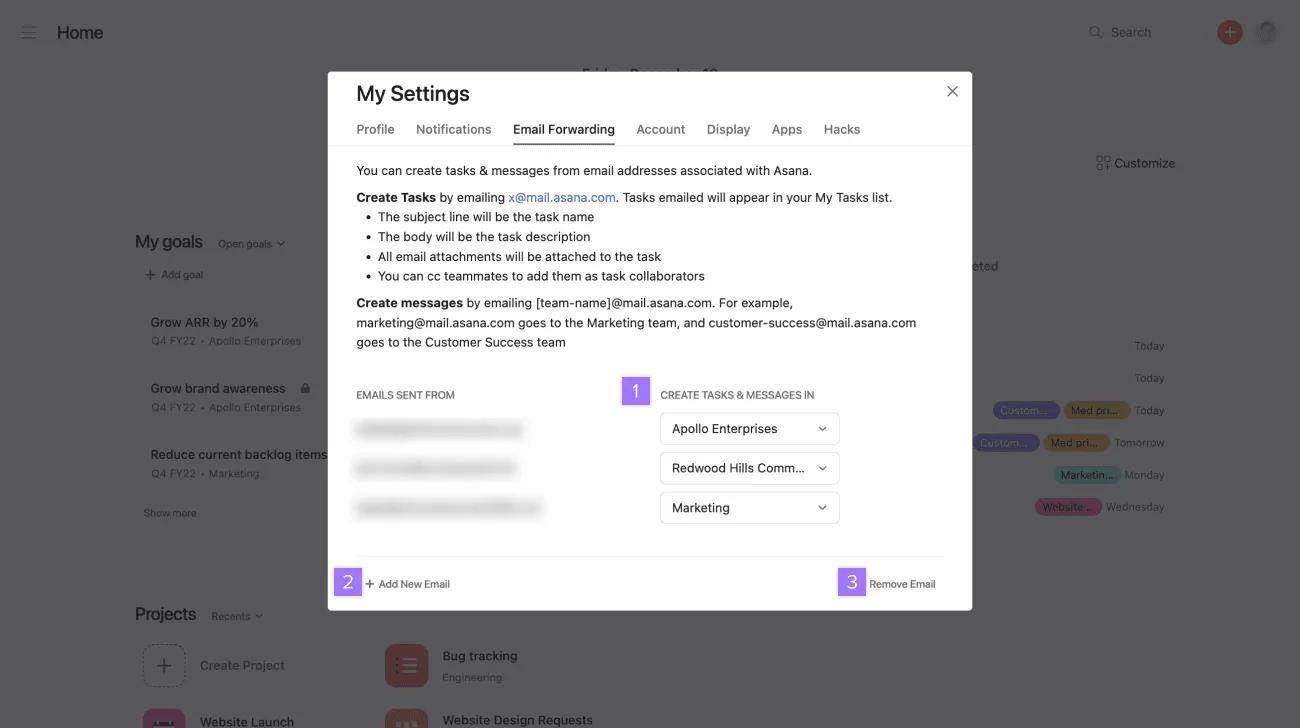Select the first blurred email address
The image size is (1300, 728).
(x=439, y=429)
